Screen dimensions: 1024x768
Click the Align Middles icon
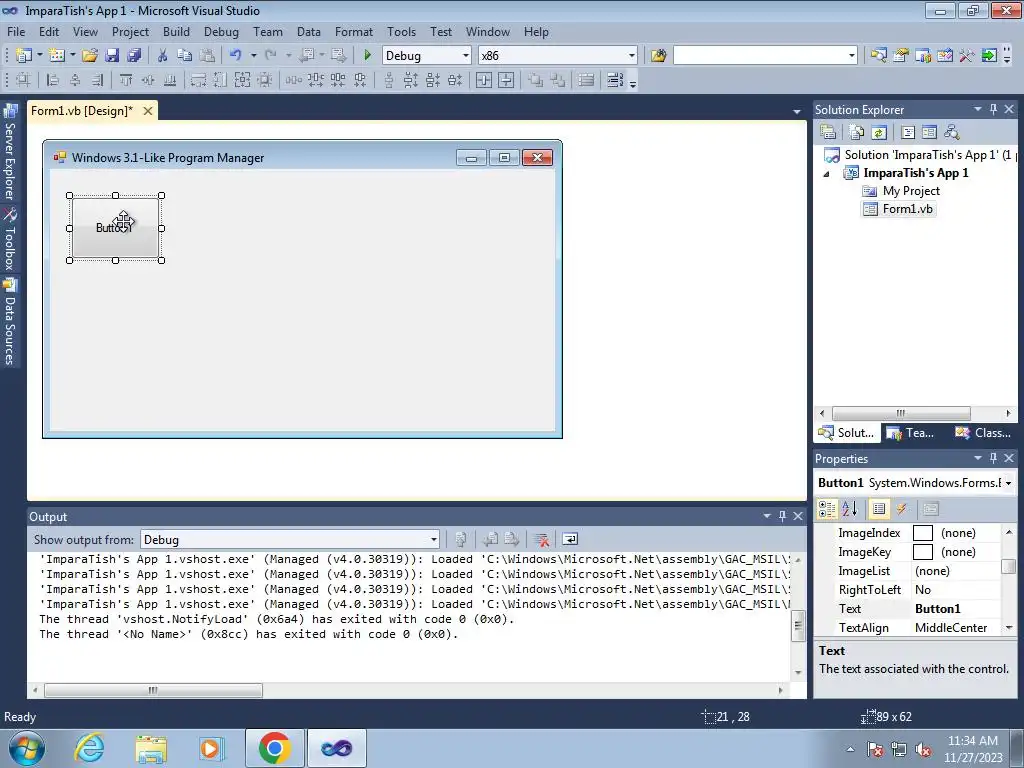click(148, 80)
